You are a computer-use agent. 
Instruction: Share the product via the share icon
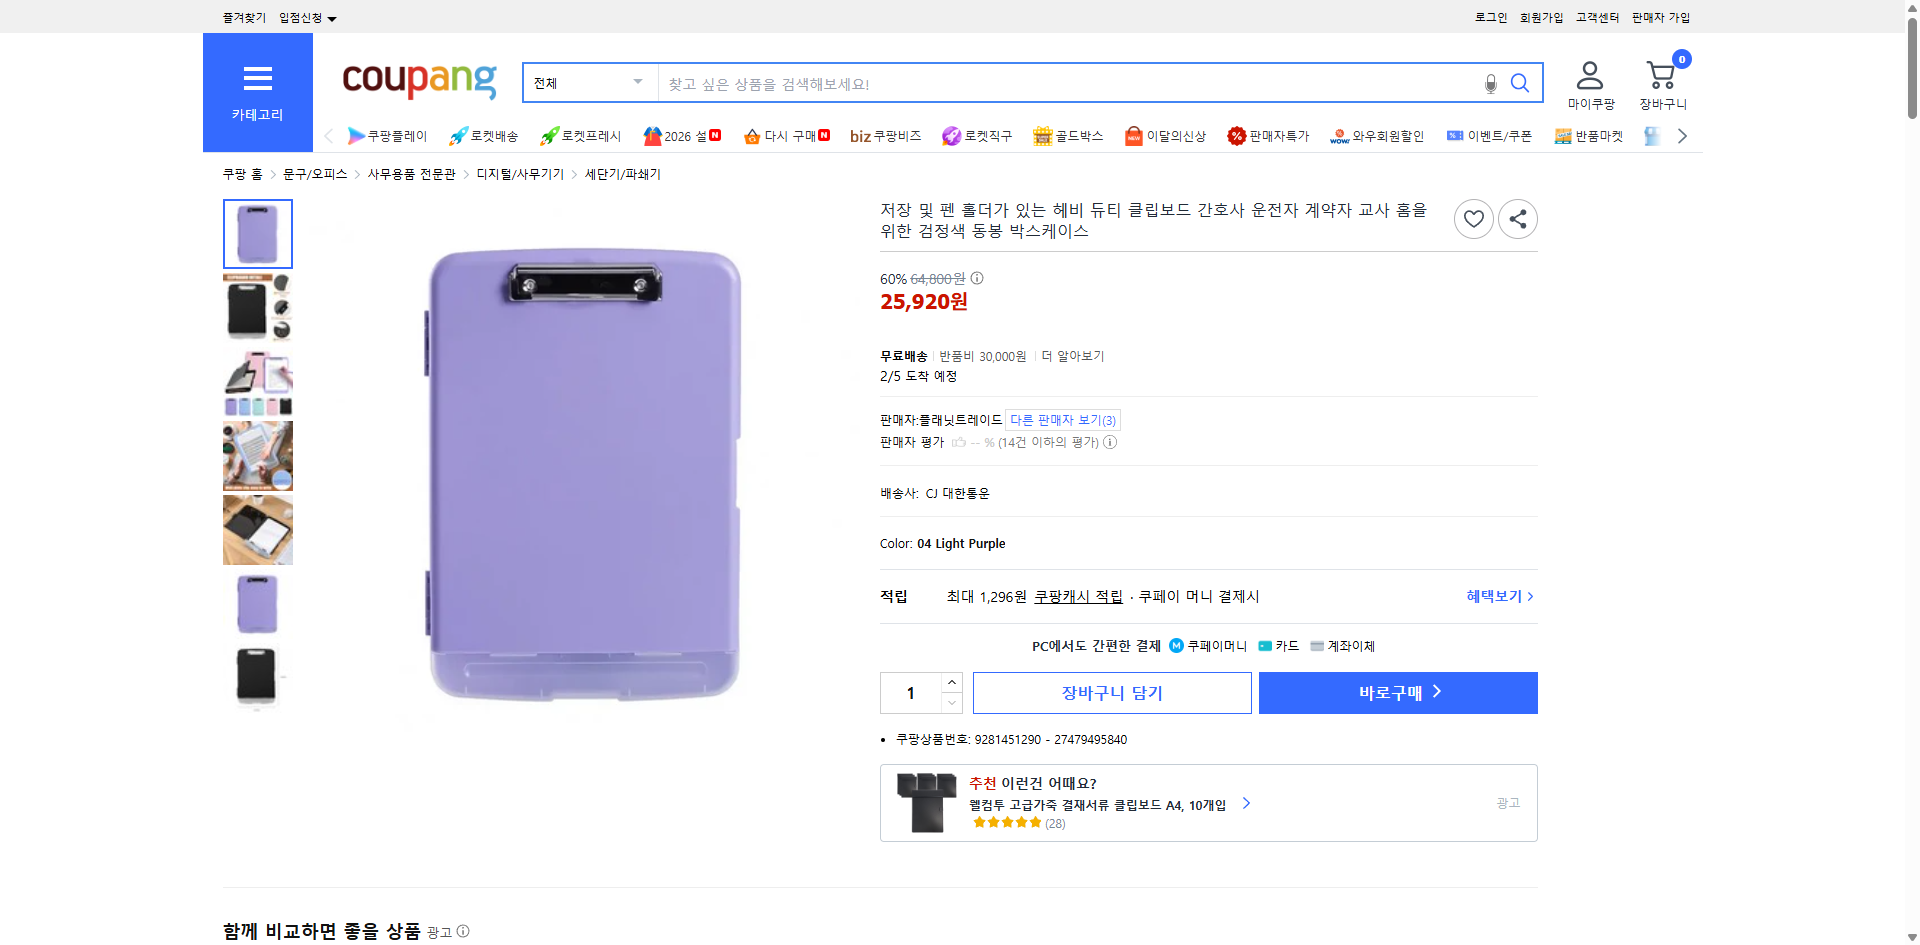point(1517,218)
